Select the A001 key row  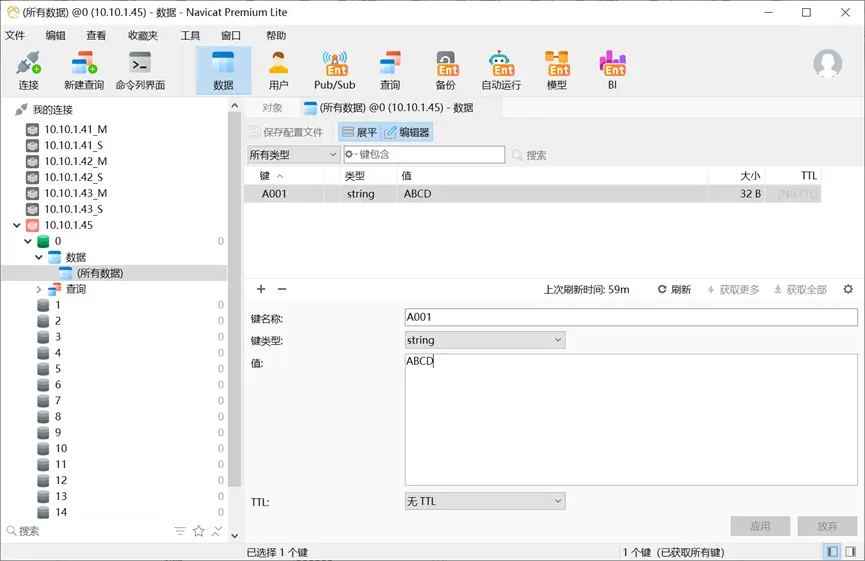pos(532,194)
